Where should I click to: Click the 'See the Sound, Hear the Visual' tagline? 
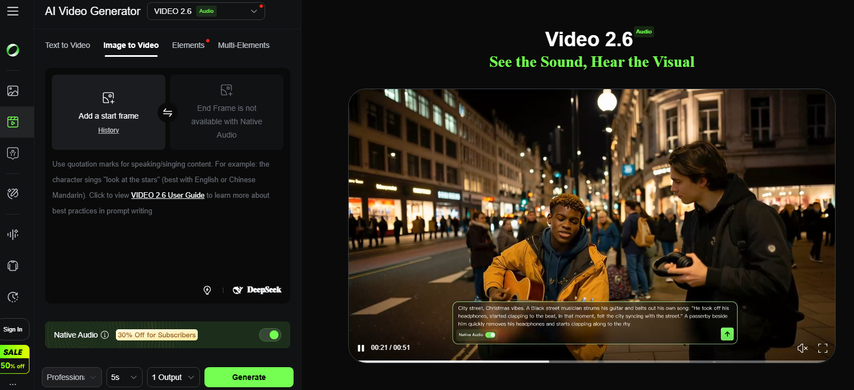tap(591, 62)
